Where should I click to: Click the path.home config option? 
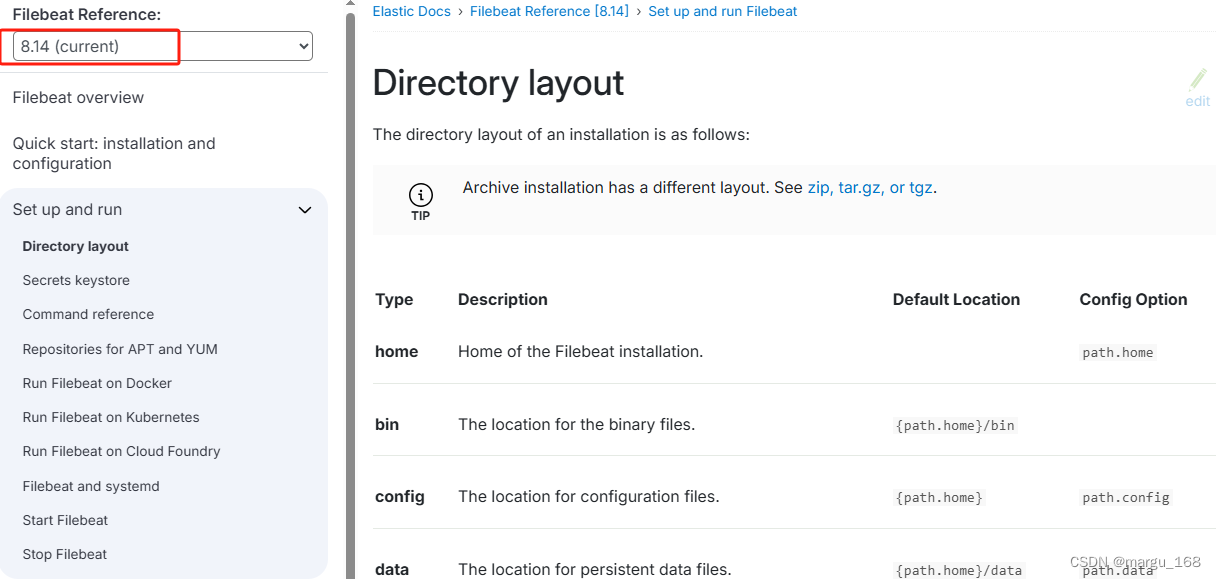point(1118,352)
